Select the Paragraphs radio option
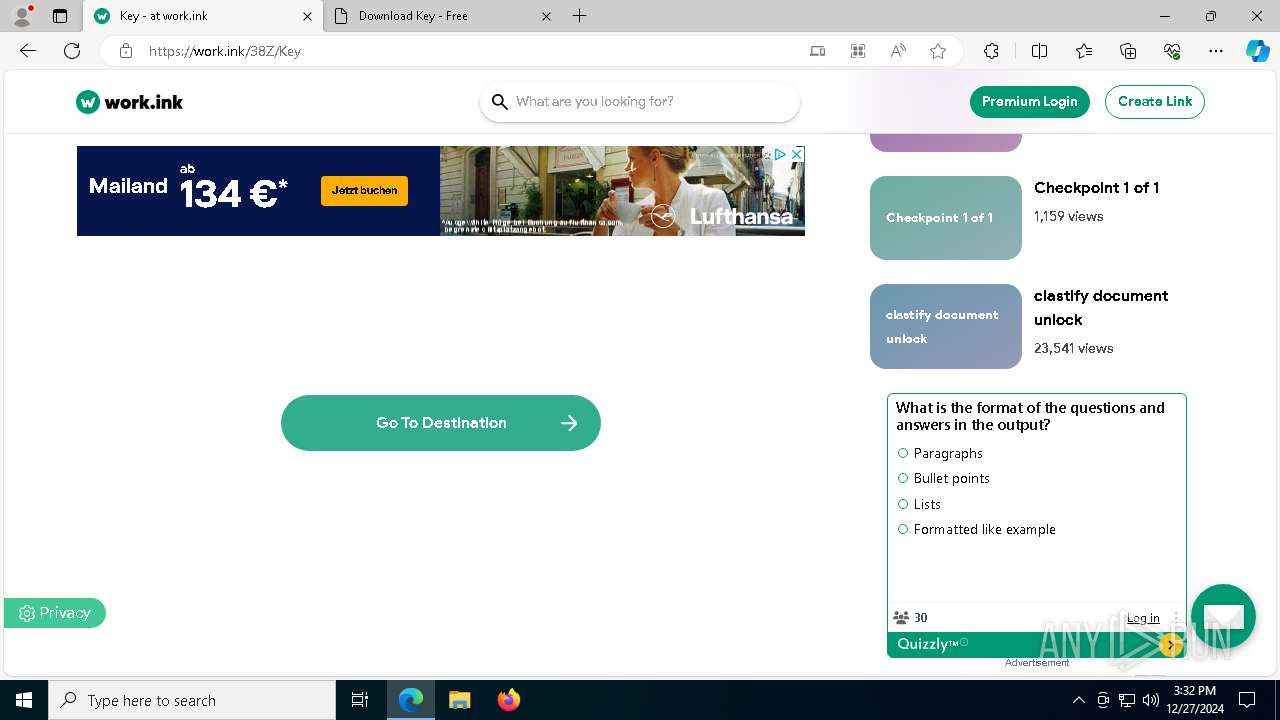This screenshot has width=1280, height=720. click(903, 453)
